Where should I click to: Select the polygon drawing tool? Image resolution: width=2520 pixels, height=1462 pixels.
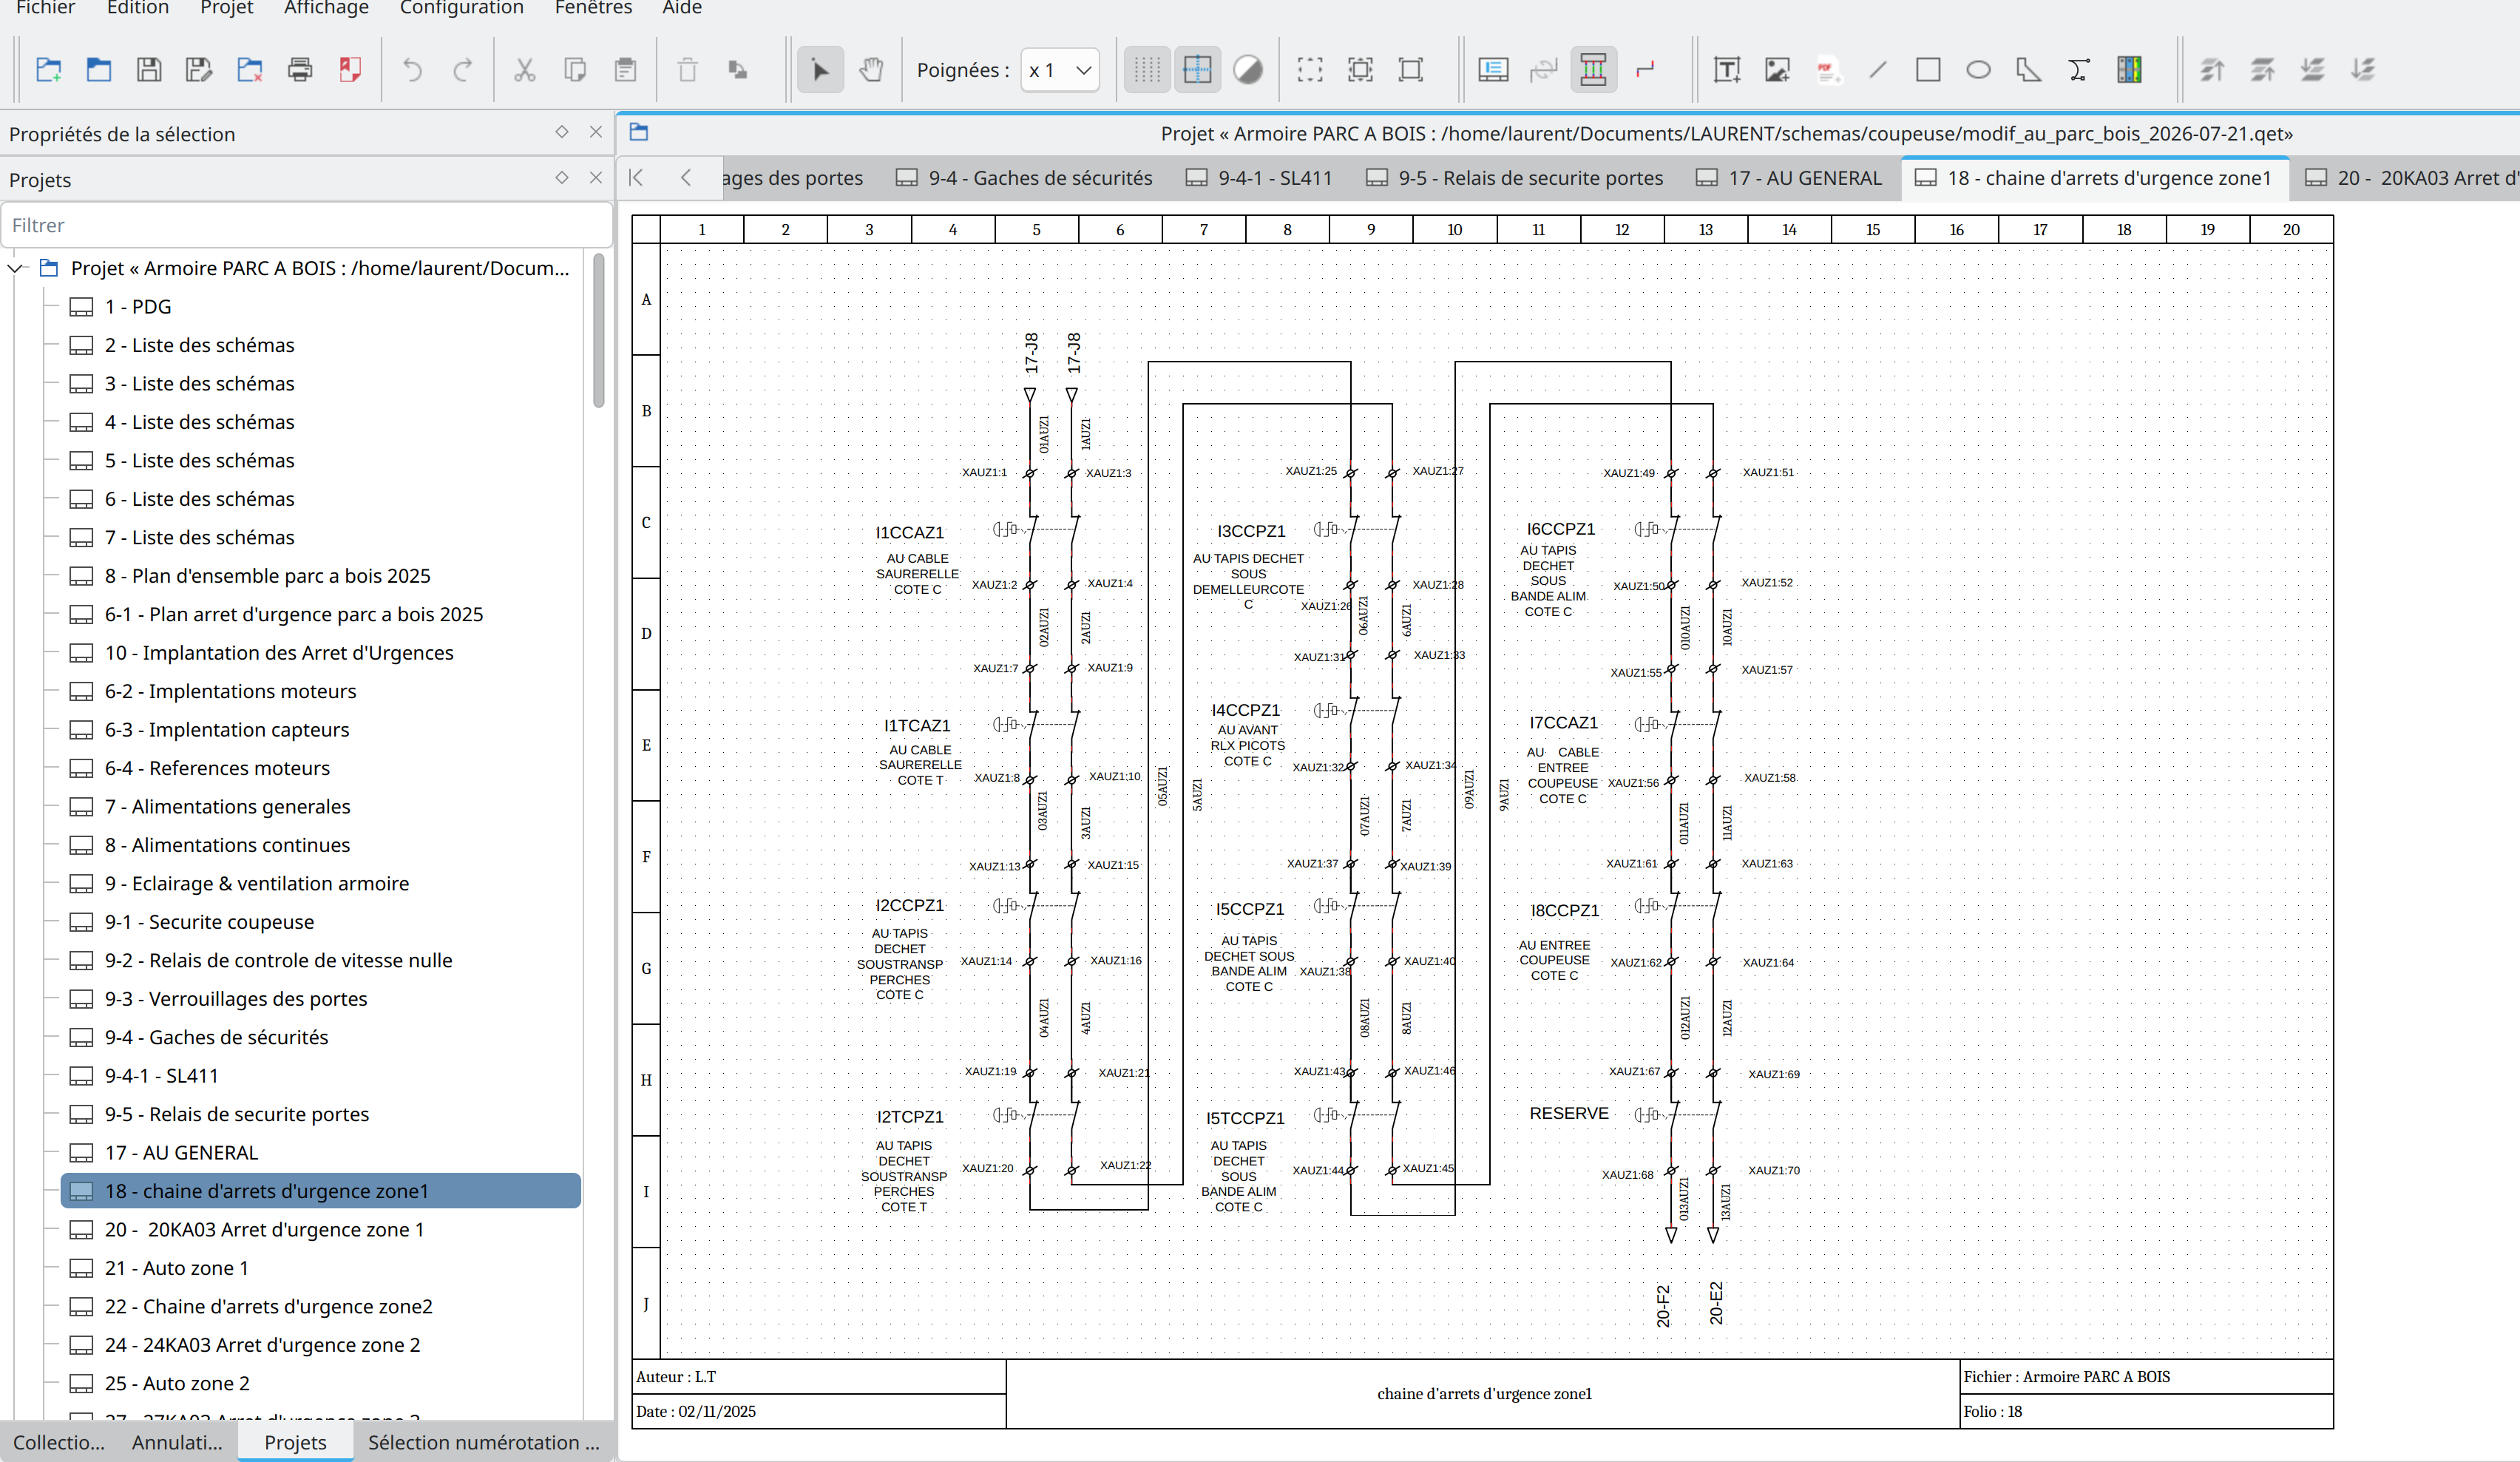point(2029,70)
